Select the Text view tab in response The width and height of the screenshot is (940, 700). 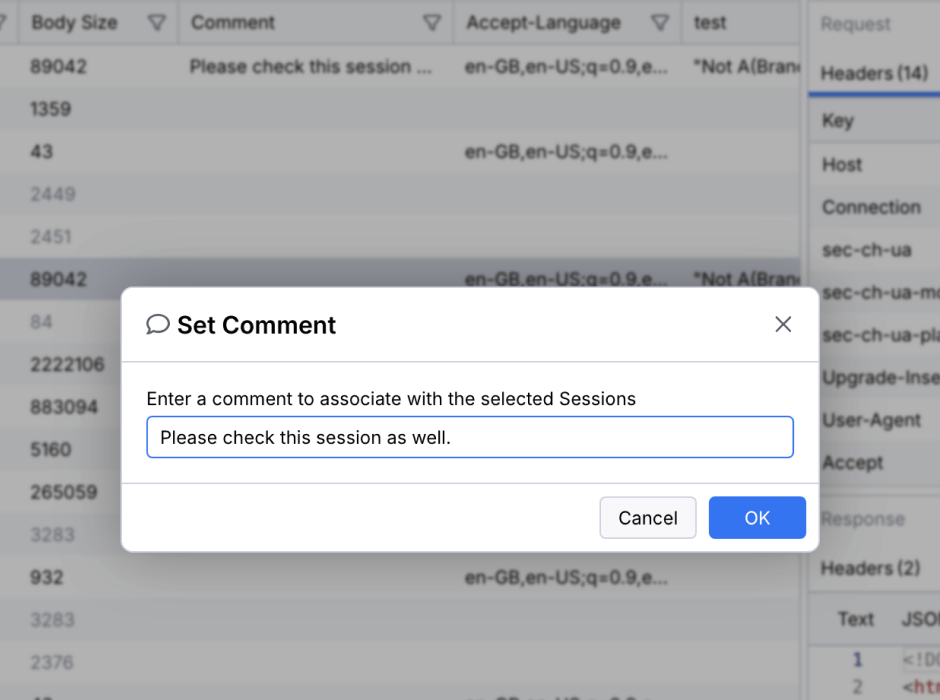(x=855, y=618)
